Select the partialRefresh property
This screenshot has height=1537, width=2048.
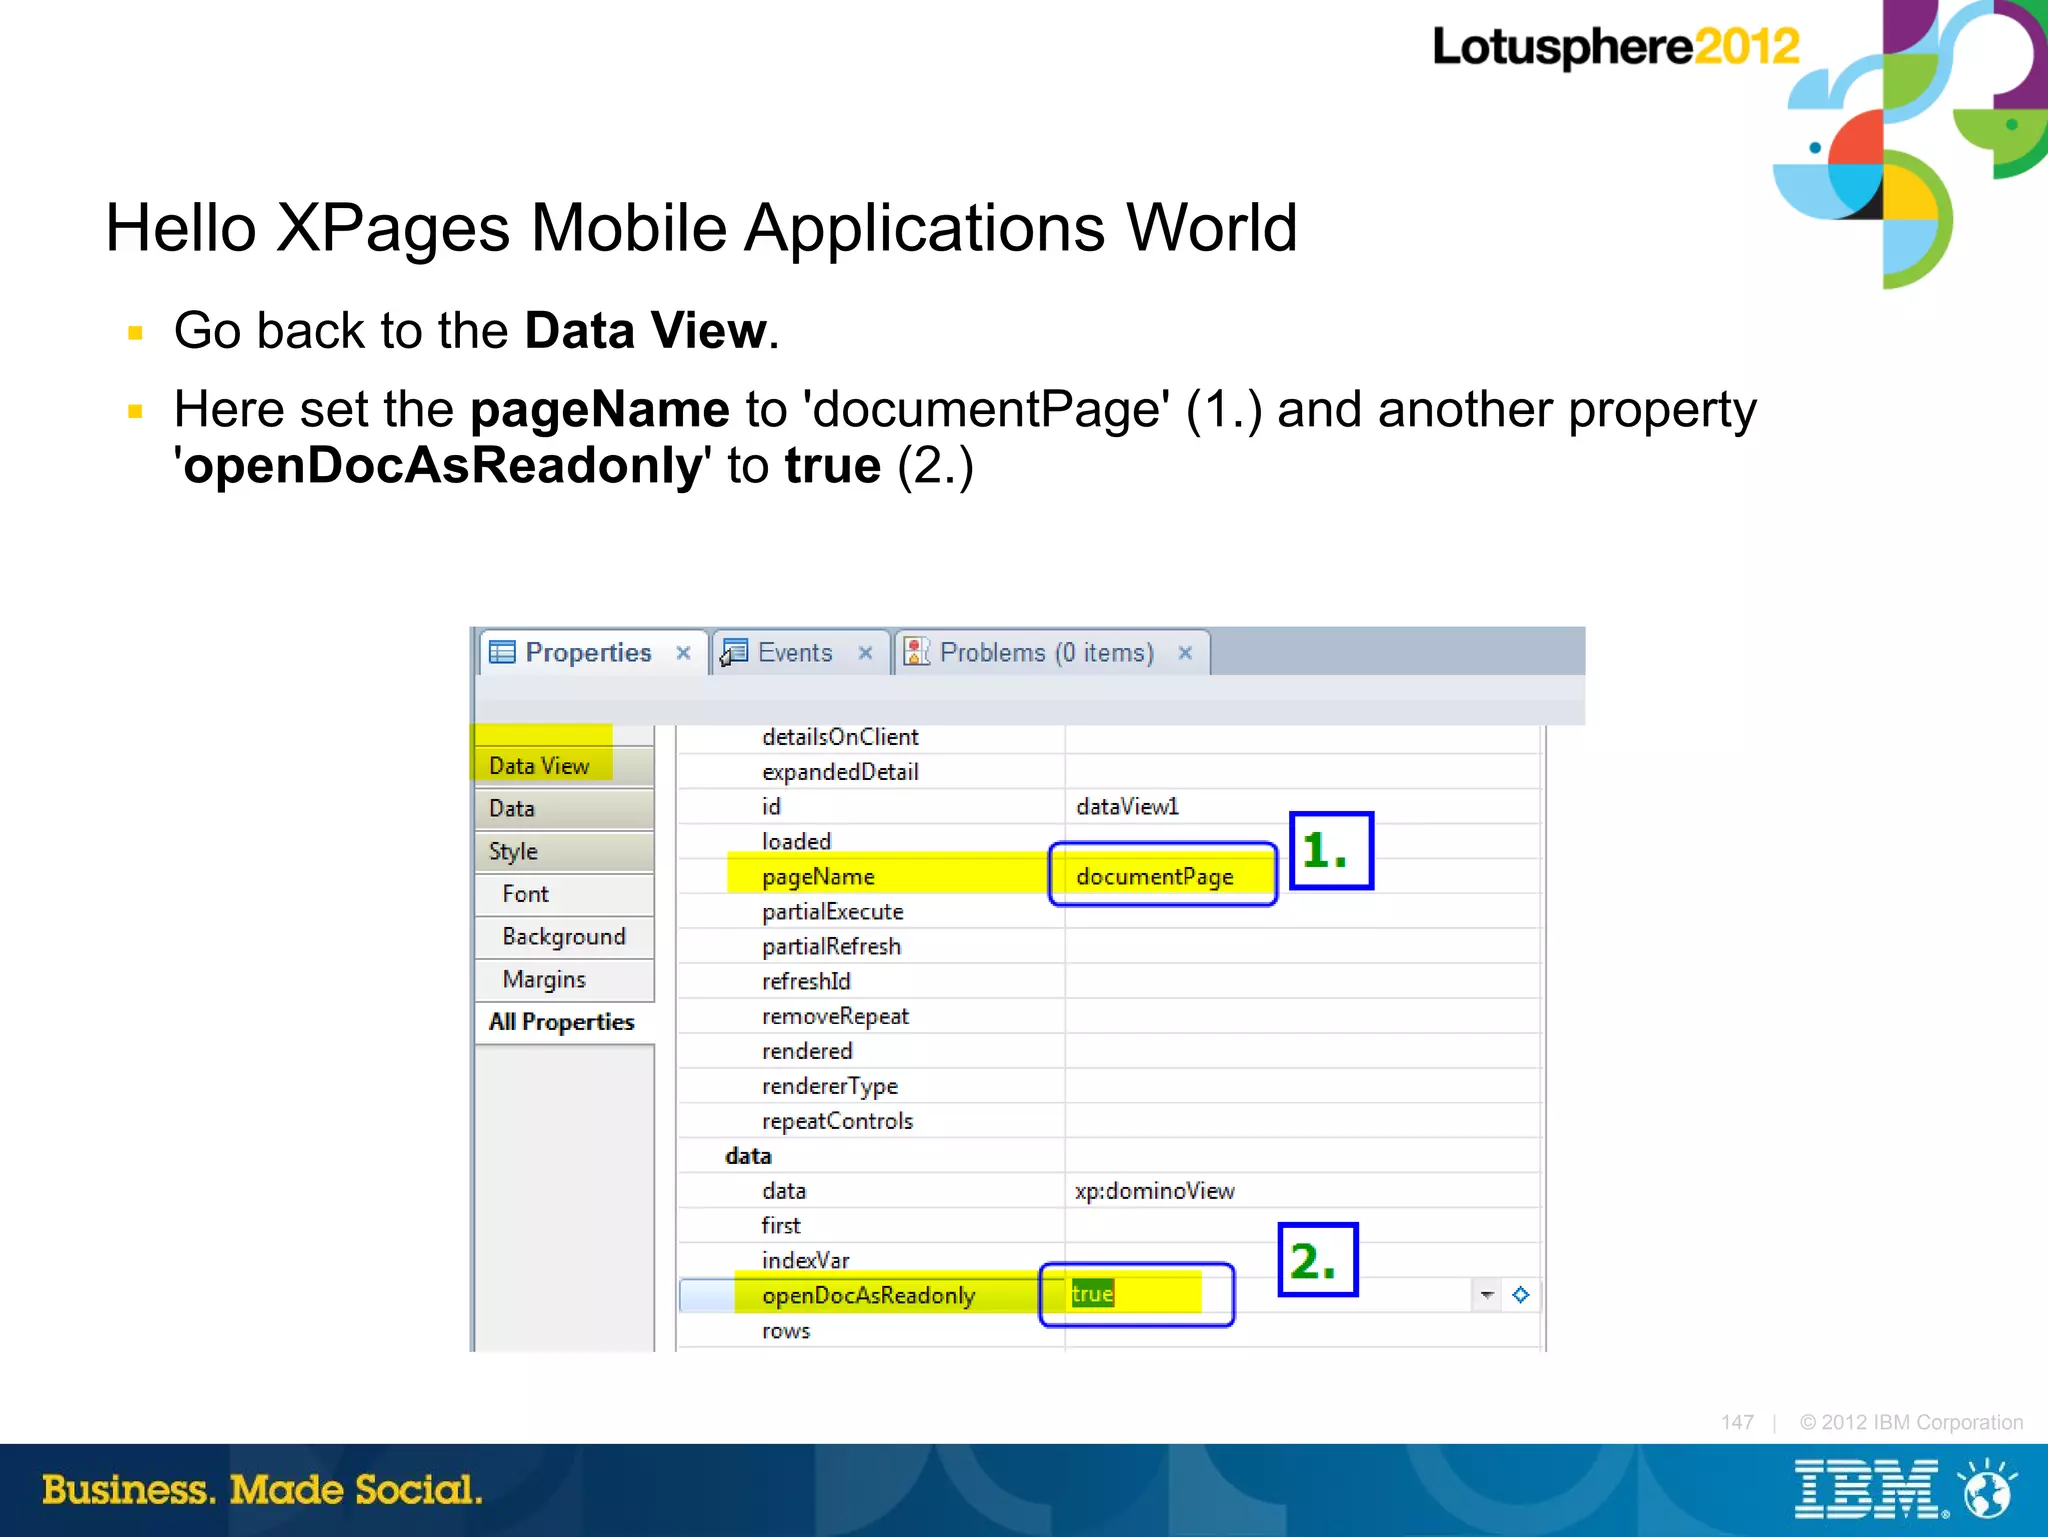pos(831,947)
